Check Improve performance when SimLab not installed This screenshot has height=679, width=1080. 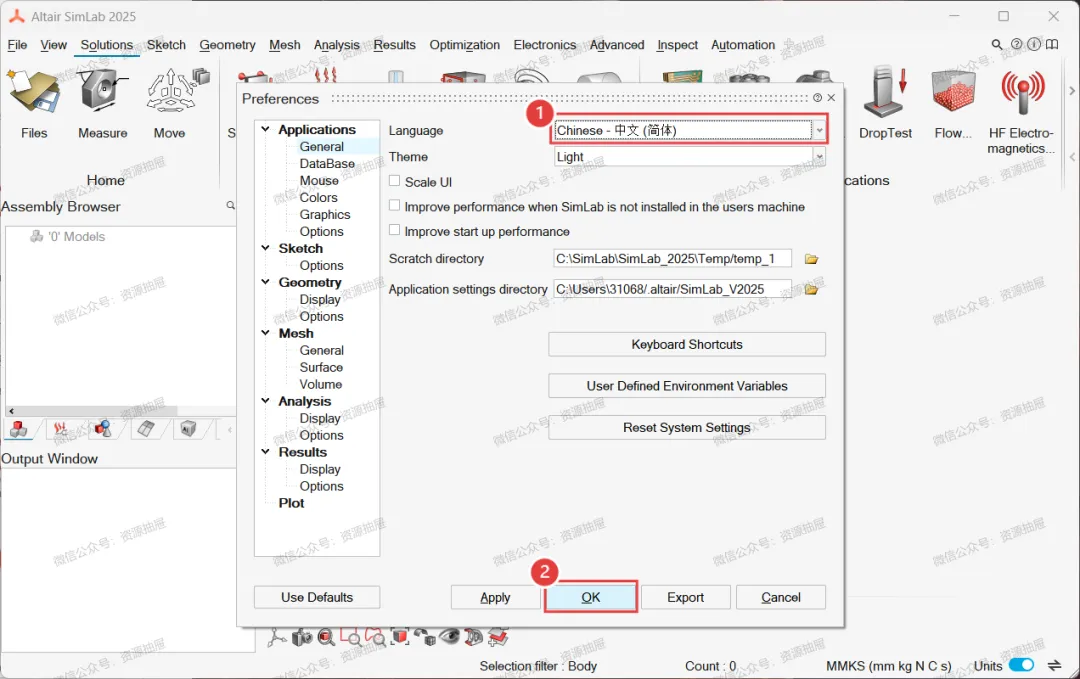pyautogui.click(x=395, y=205)
